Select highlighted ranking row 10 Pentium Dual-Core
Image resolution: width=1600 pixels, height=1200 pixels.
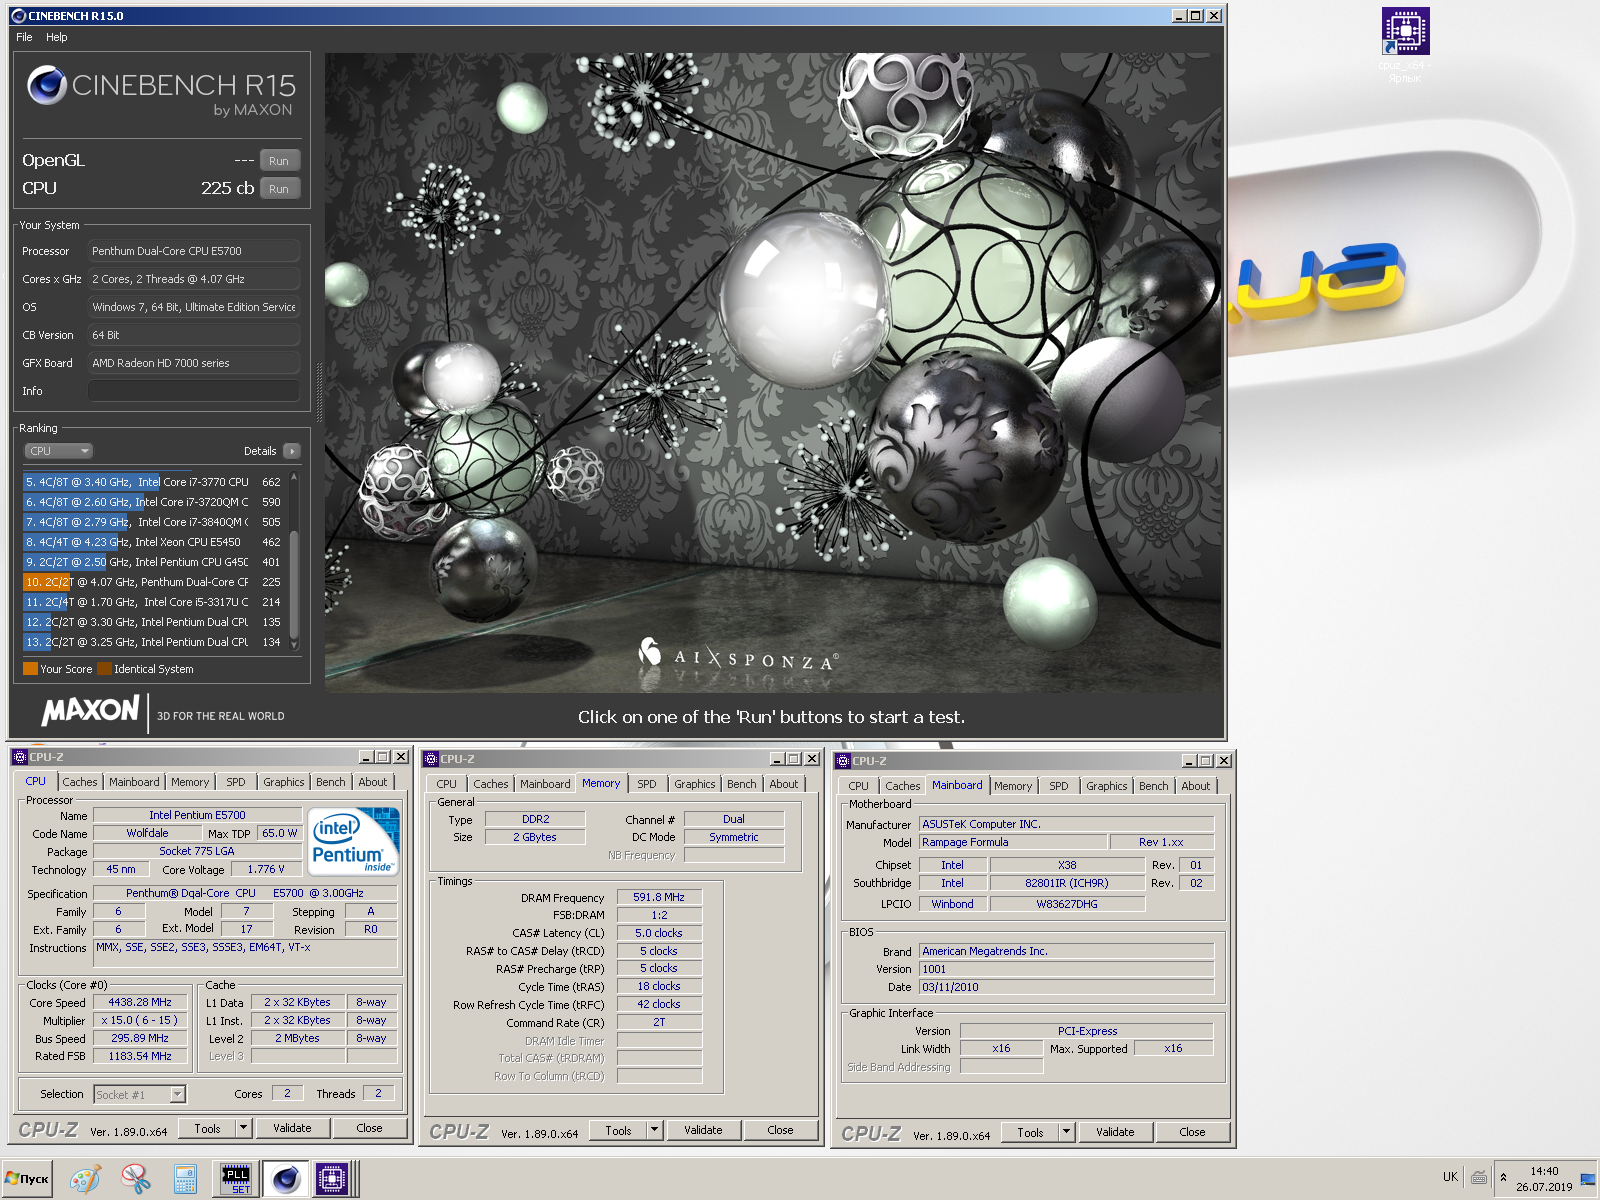[154, 582]
